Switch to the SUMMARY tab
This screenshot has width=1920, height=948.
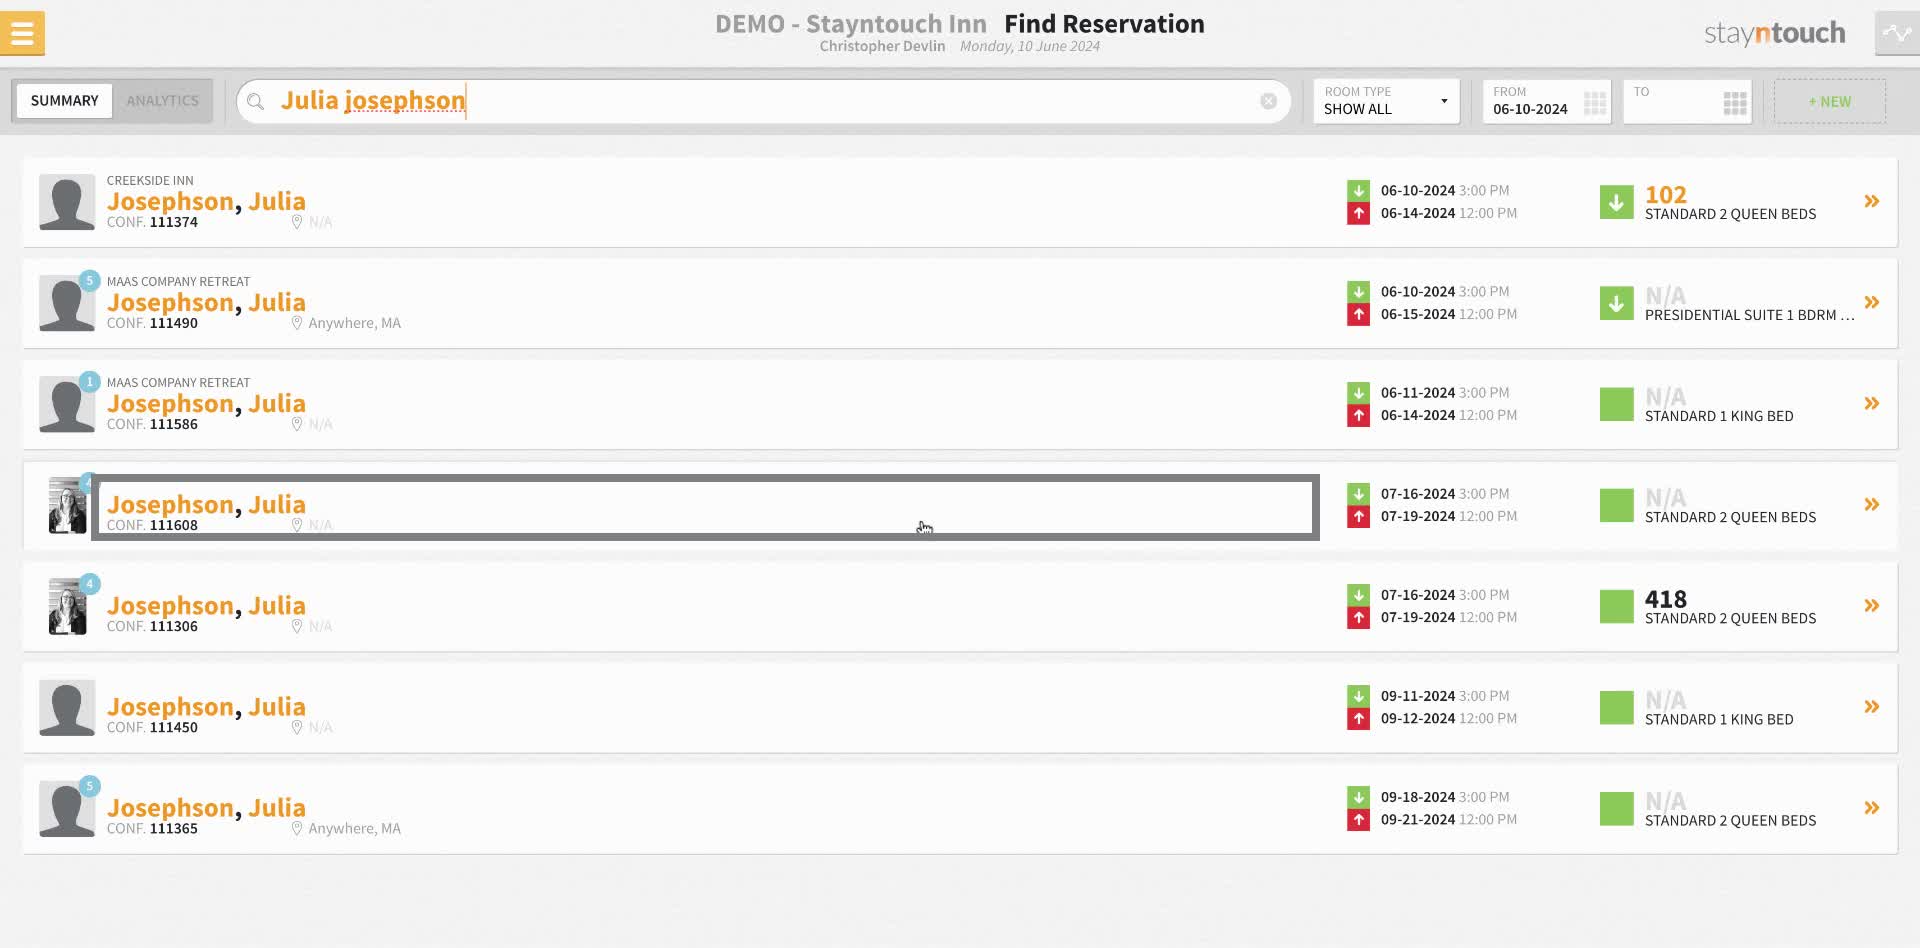point(64,101)
